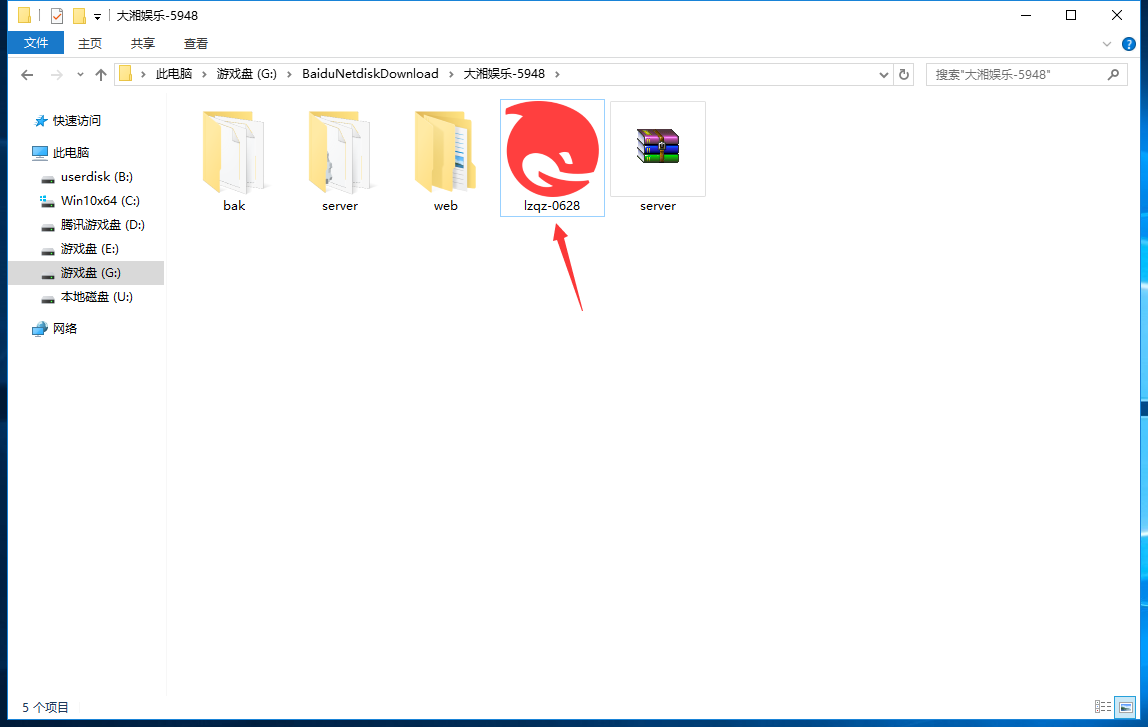Viewport: 1148px width, 727px height.
Task: Open the 文件 menu tab
Action: 36,43
